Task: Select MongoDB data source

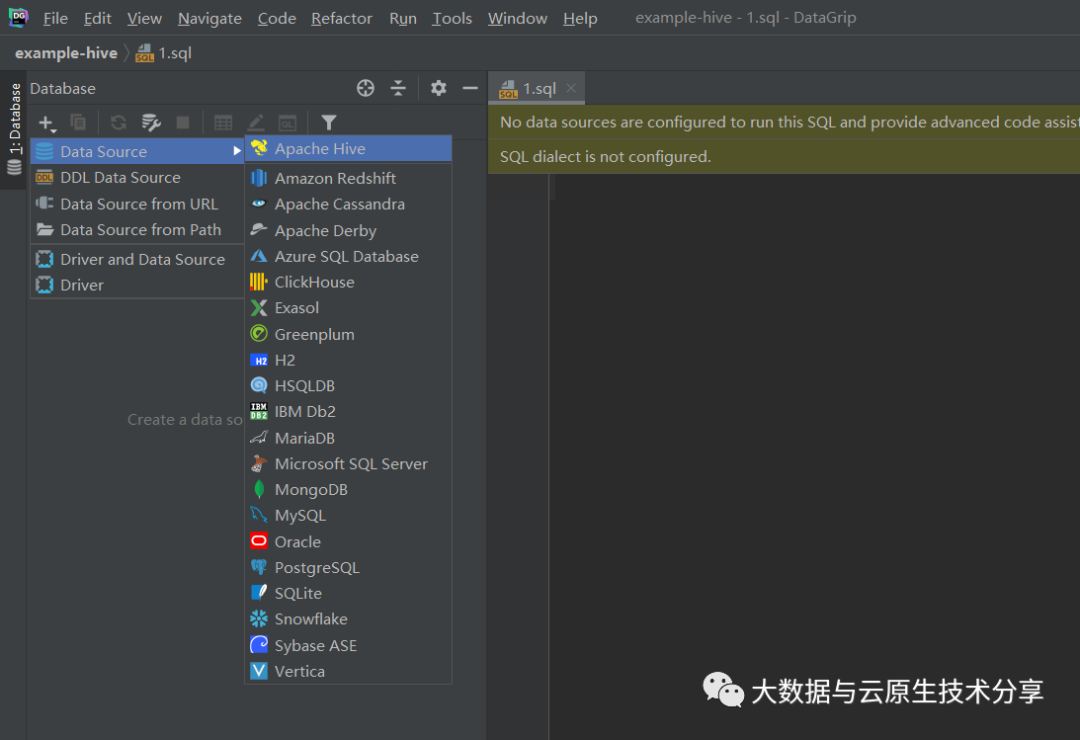Action: click(349, 490)
